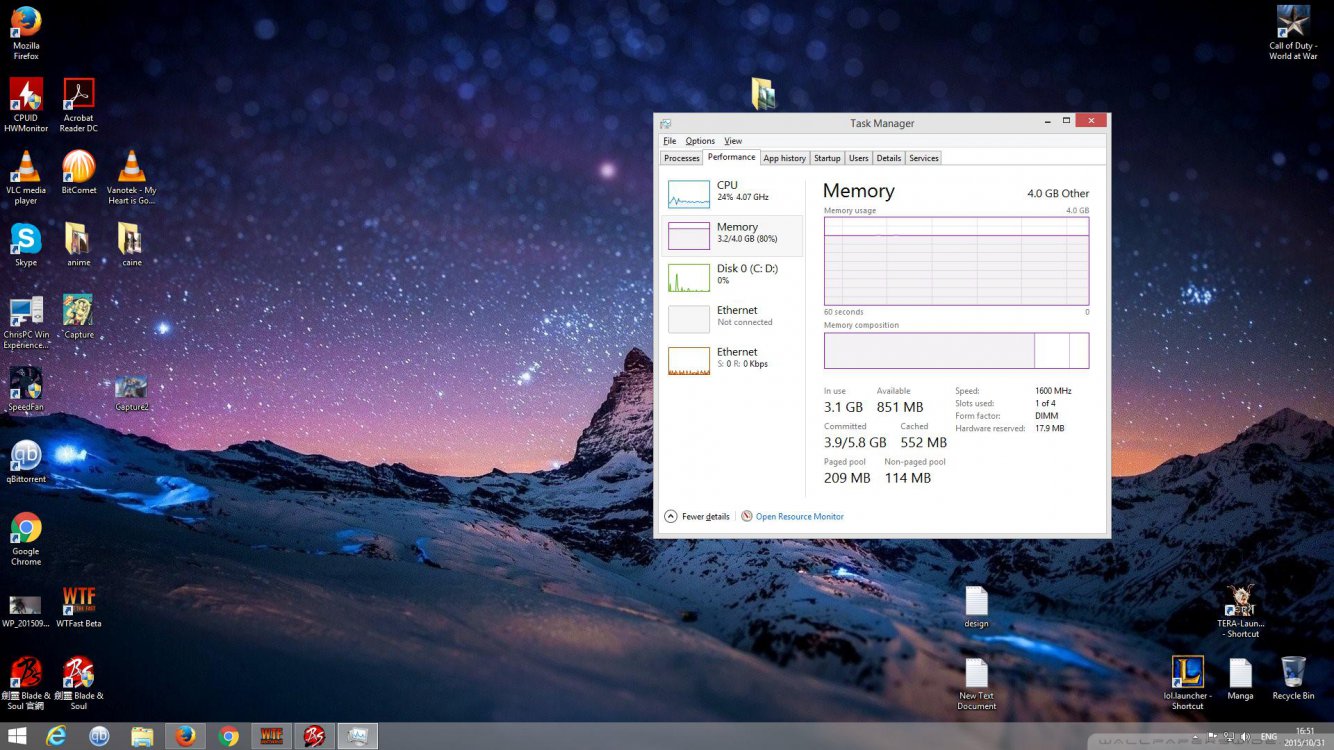Switch to the App history tab

[x=785, y=158]
